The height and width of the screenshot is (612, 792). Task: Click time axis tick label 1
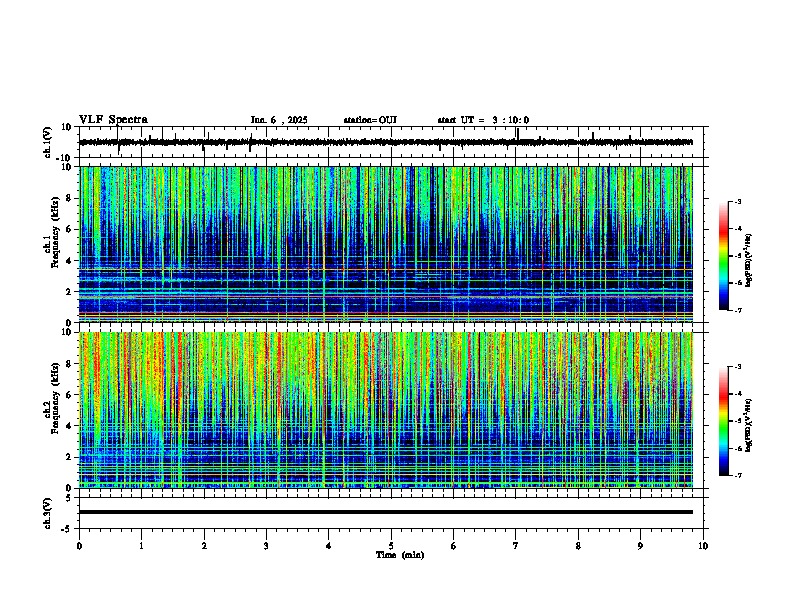(141, 546)
